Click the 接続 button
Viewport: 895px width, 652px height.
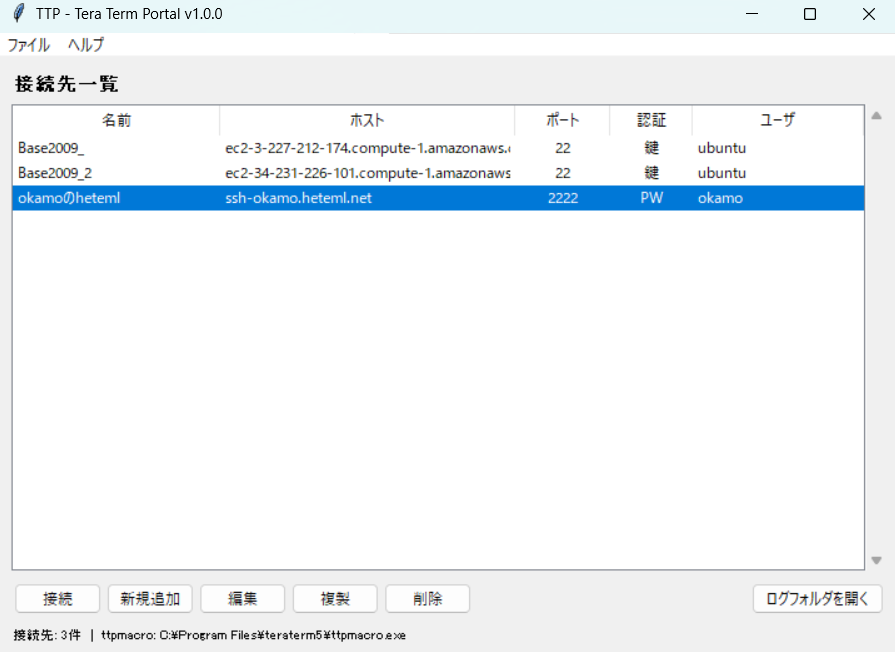click(58, 598)
